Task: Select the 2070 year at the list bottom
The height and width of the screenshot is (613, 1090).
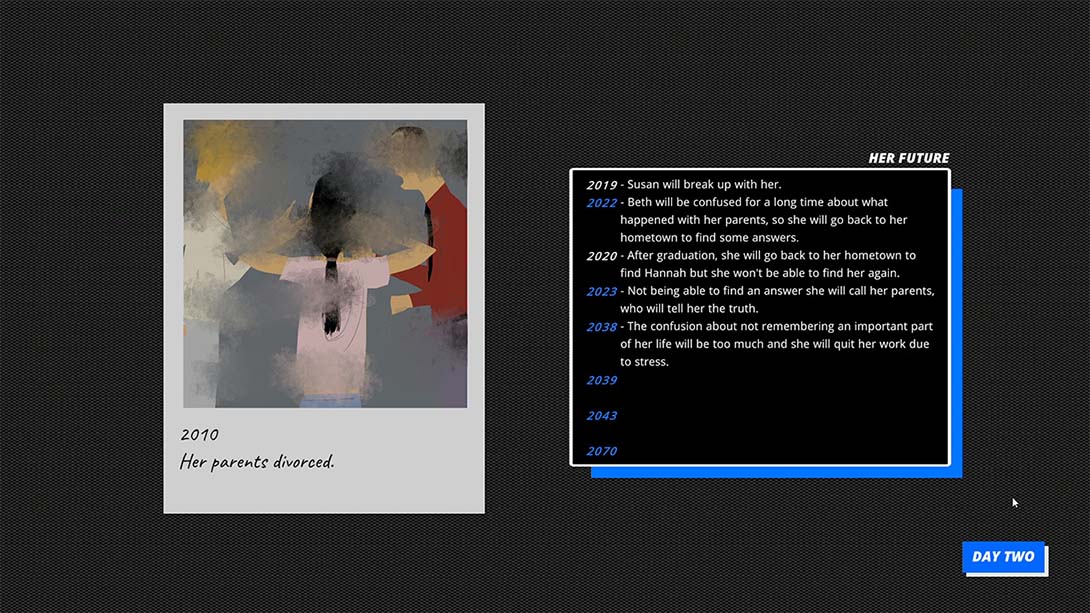Action: [601, 452]
